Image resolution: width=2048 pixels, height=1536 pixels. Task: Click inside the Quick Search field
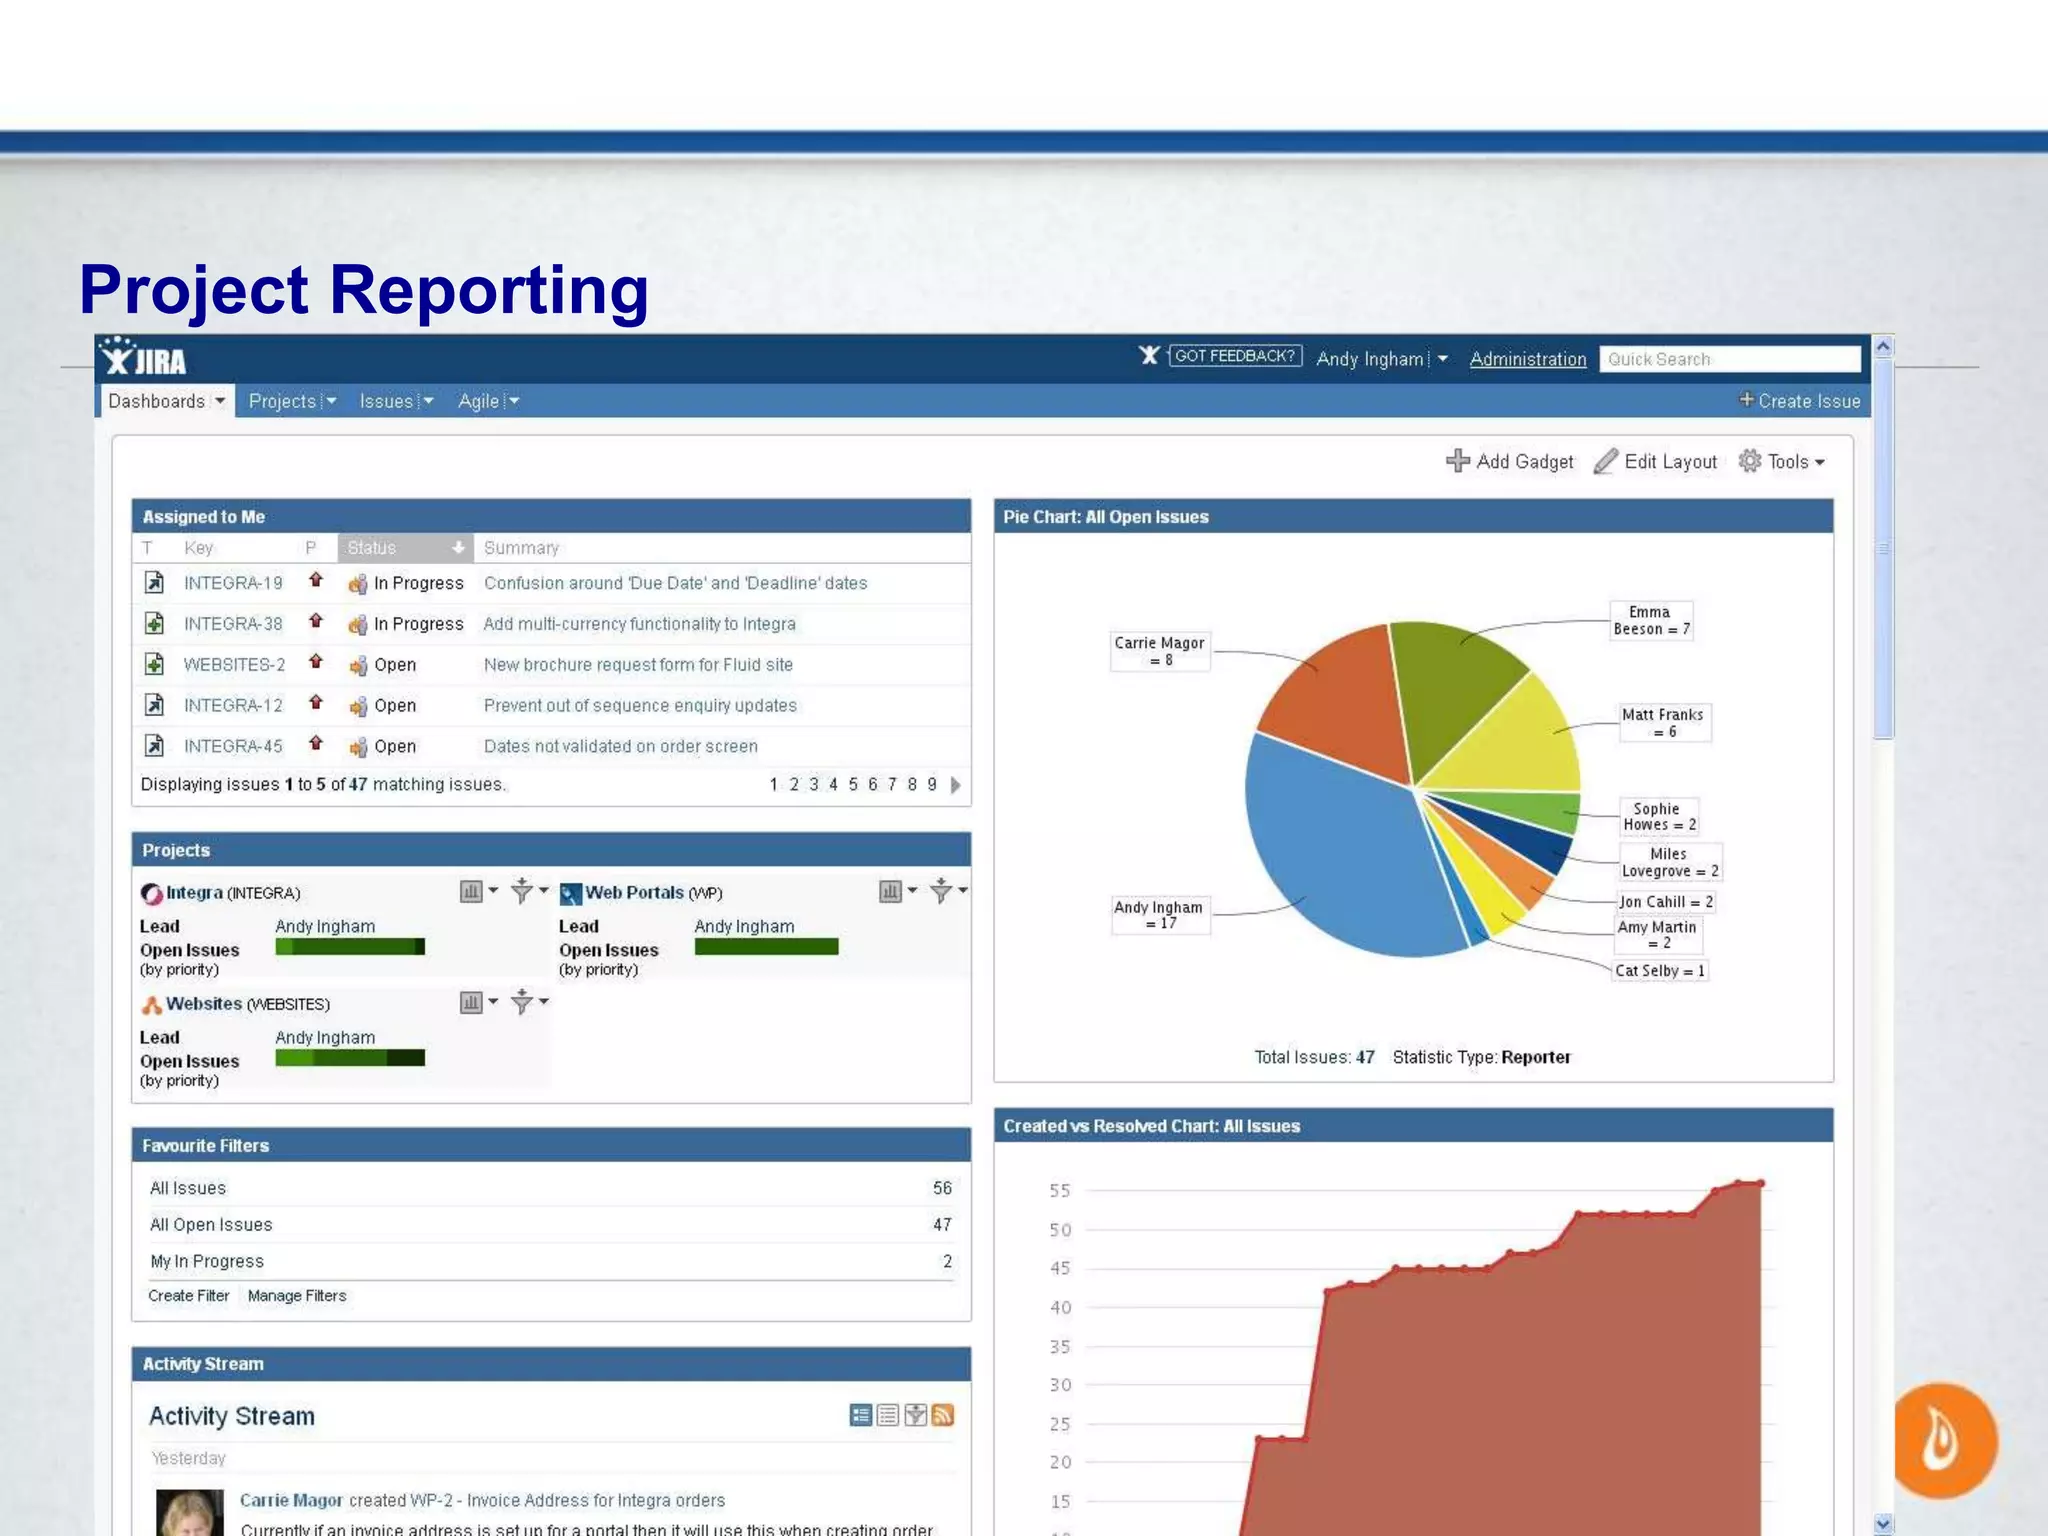click(1730, 359)
